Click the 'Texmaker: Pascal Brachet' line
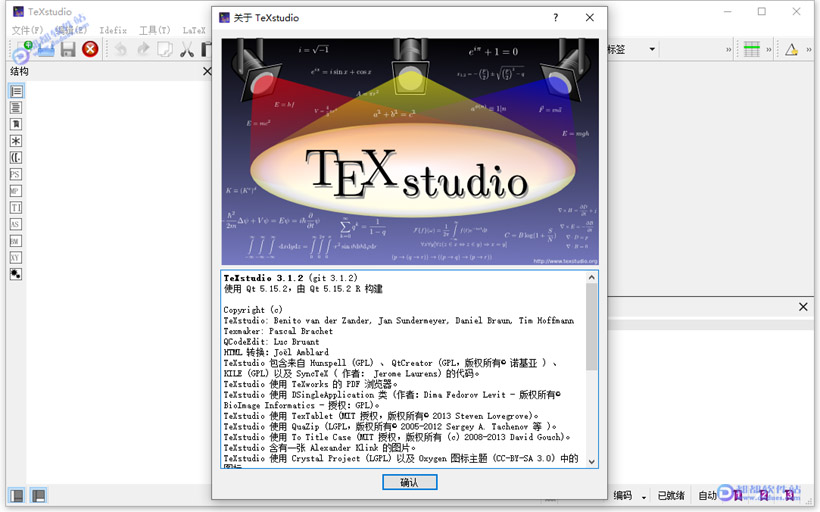This screenshot has height=512, width=820. 278,331
